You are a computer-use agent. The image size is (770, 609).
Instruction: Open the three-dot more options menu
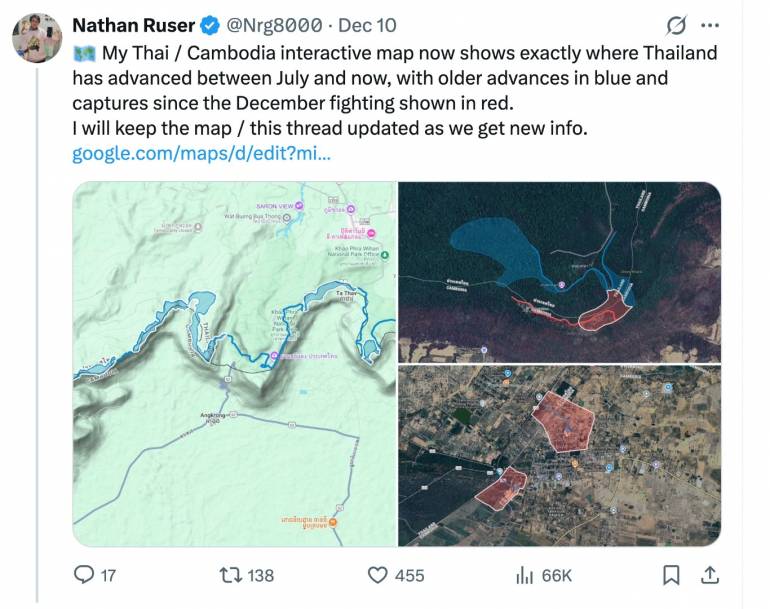tap(710, 25)
